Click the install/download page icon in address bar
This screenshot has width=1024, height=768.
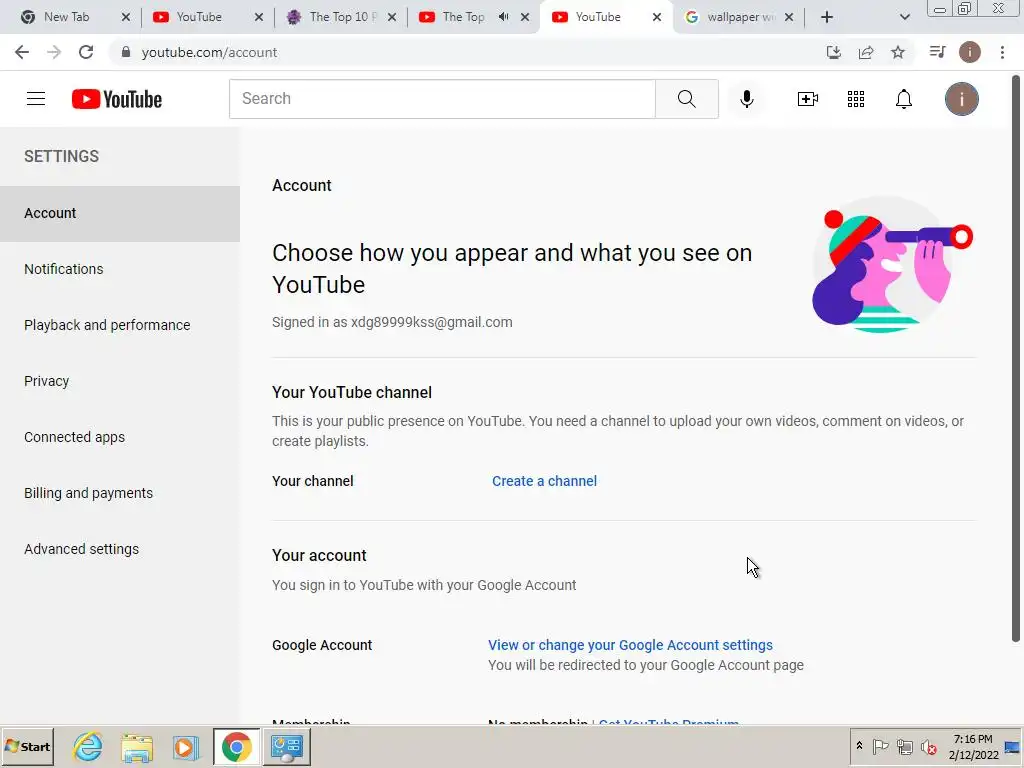coord(834,52)
